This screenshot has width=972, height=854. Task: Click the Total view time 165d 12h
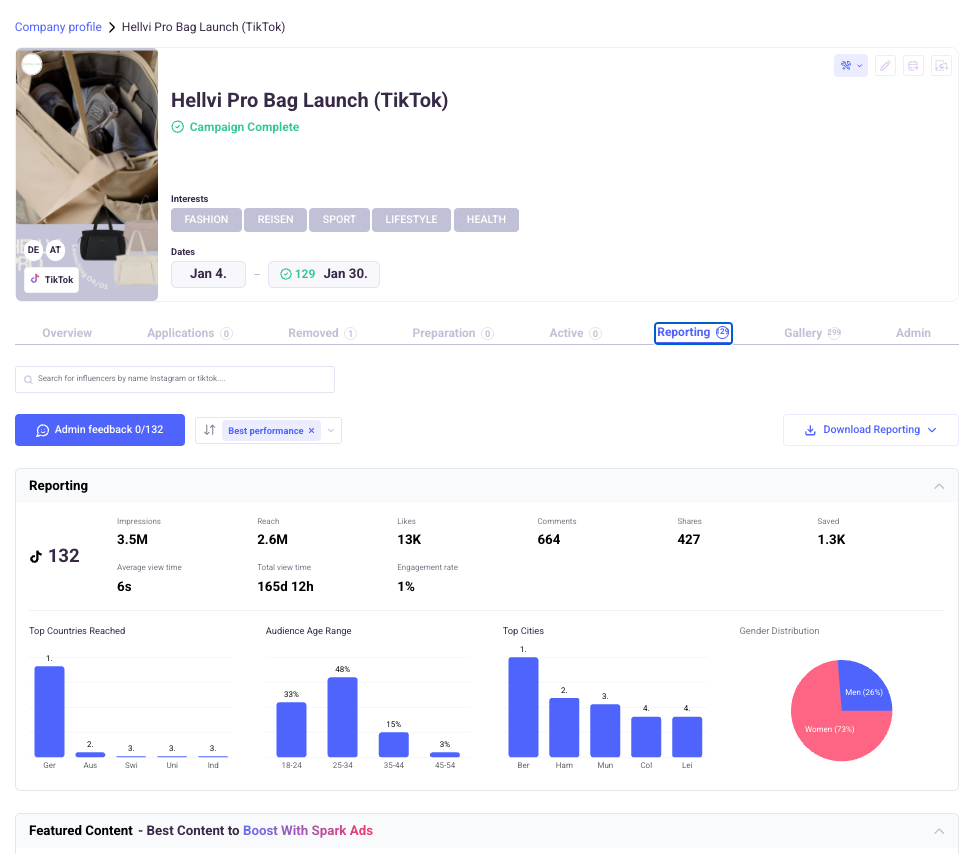click(x=285, y=586)
